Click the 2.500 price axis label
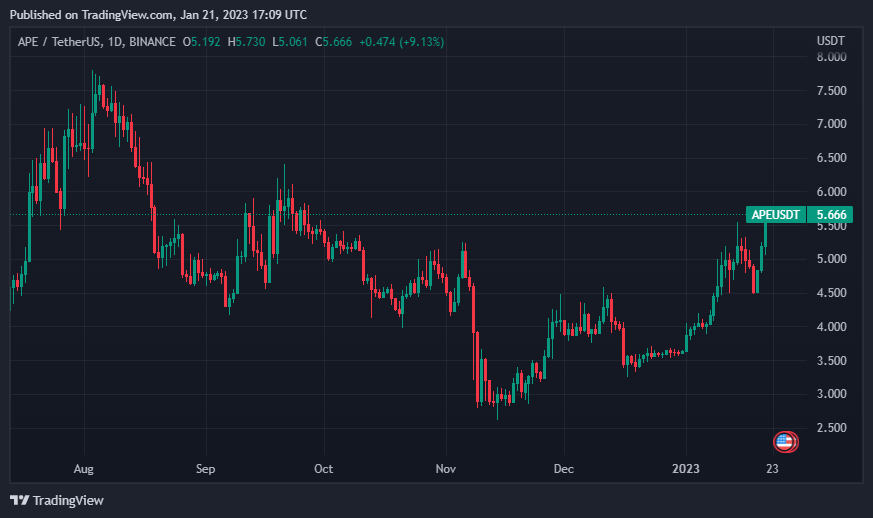This screenshot has height=518, width=873. point(831,428)
